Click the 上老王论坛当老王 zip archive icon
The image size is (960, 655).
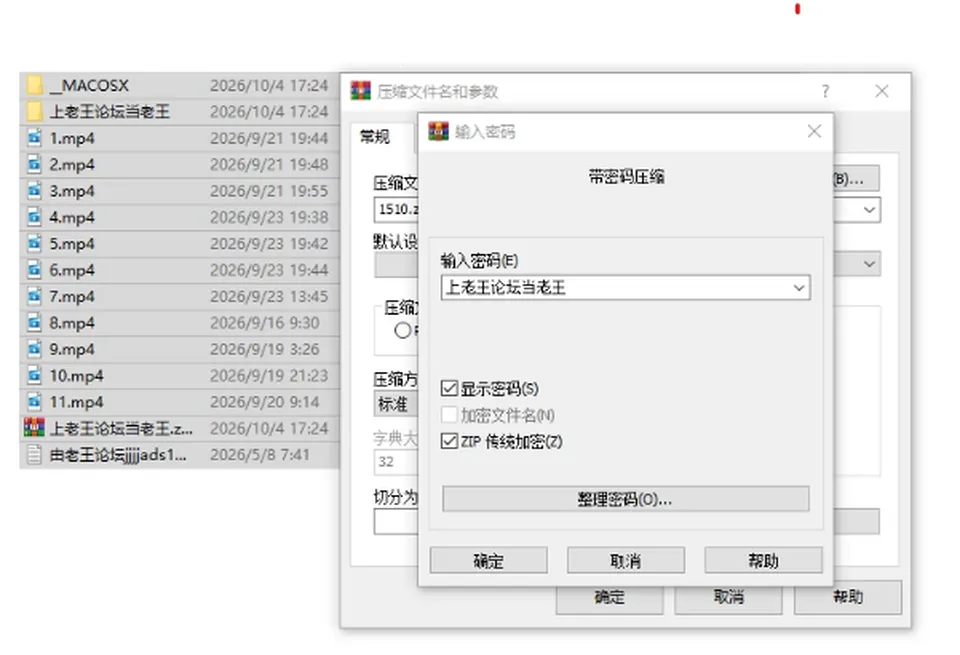coord(34,427)
